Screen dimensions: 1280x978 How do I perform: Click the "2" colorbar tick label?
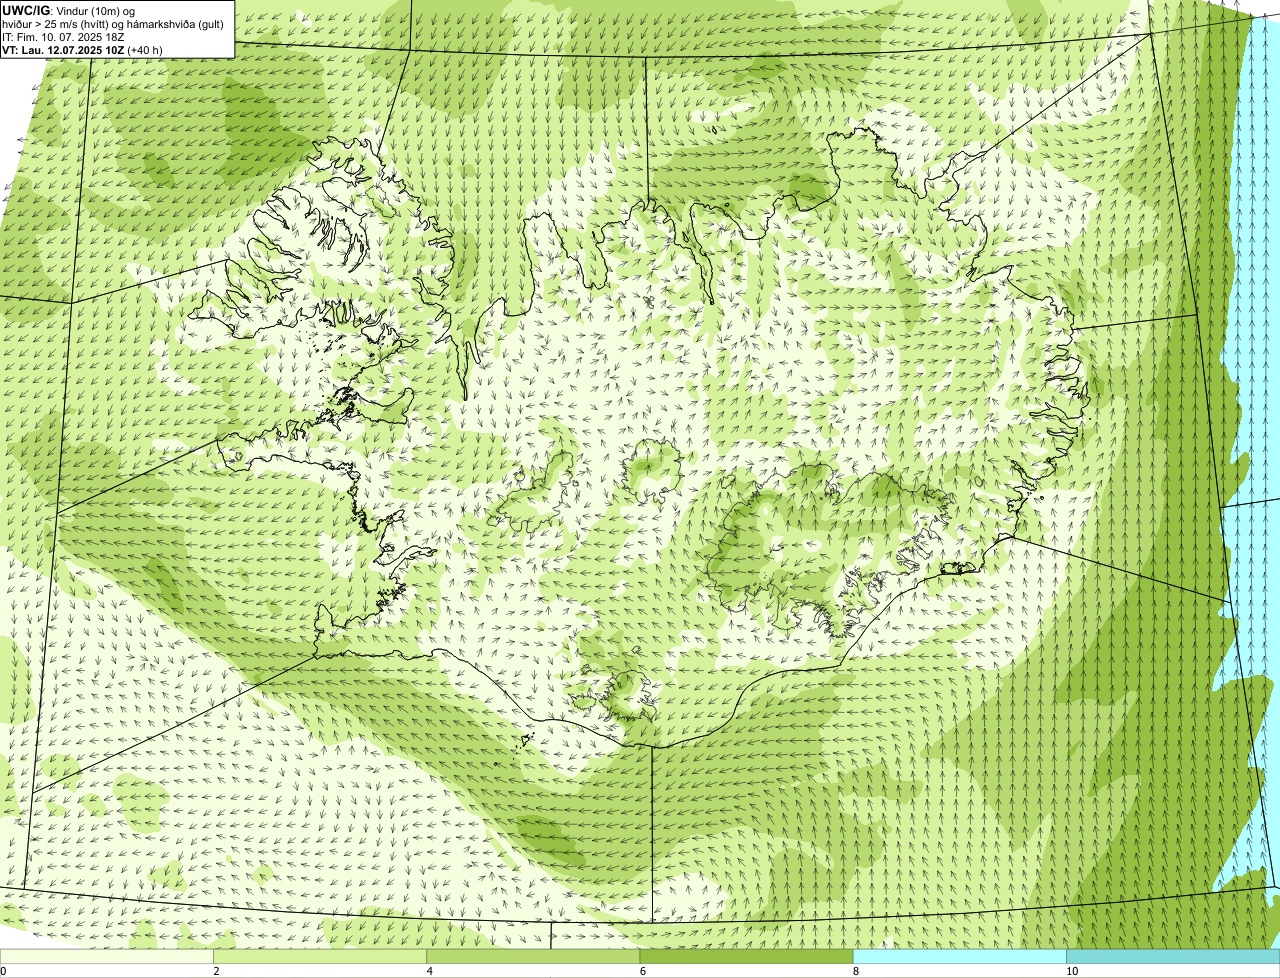[x=216, y=971]
